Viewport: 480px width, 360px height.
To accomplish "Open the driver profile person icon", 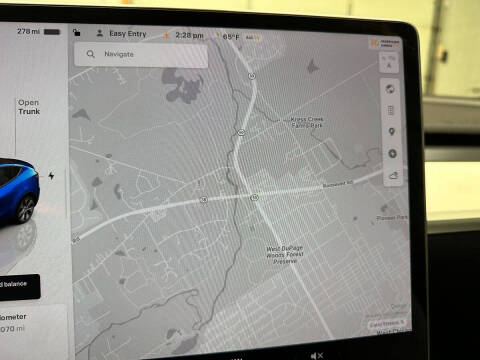I will pyautogui.click(x=99, y=33).
